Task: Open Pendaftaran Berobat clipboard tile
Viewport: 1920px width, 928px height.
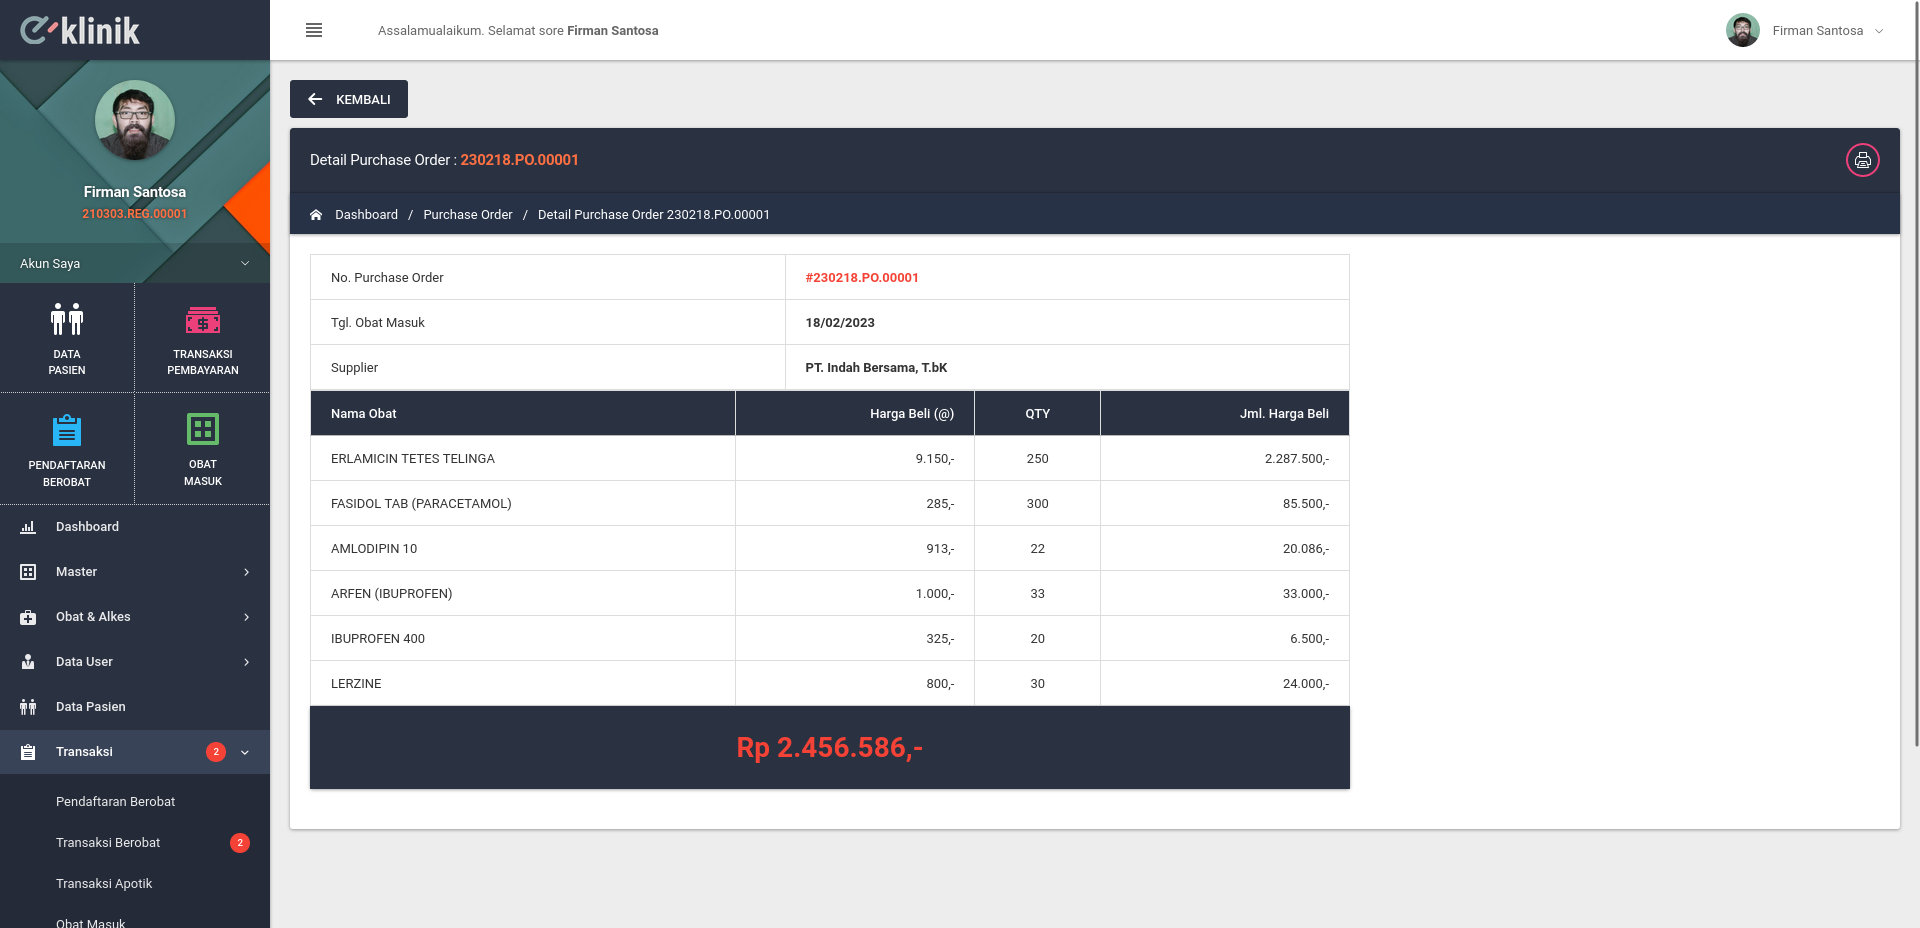Action: tap(67, 449)
